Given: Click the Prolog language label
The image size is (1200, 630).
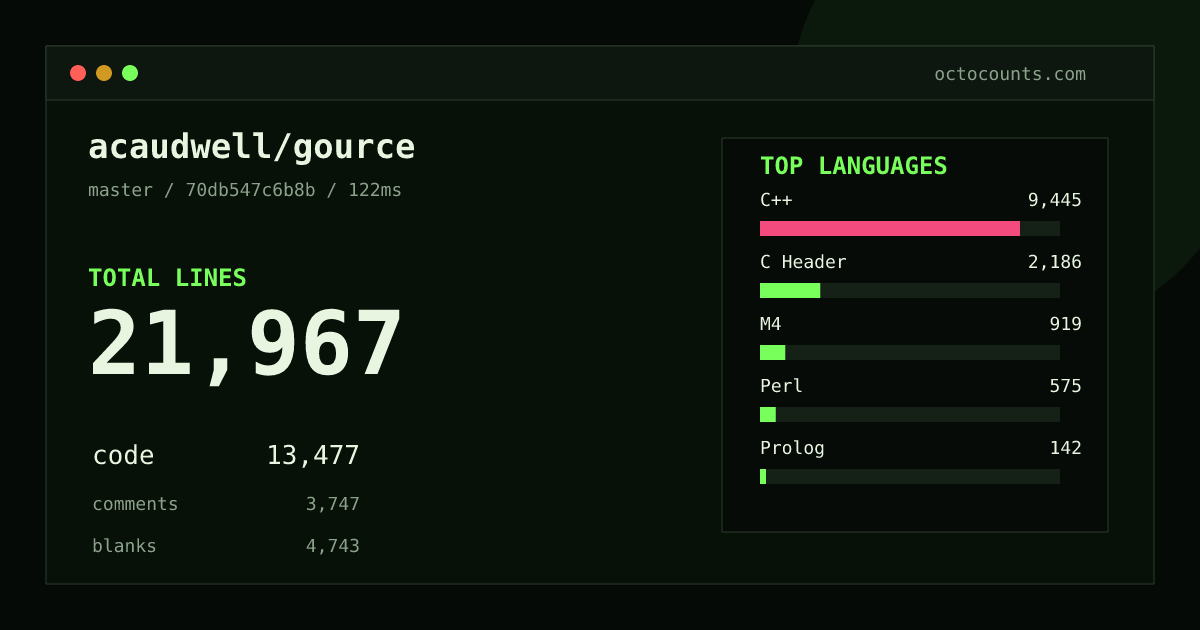Looking at the screenshot, I should tap(792, 448).
